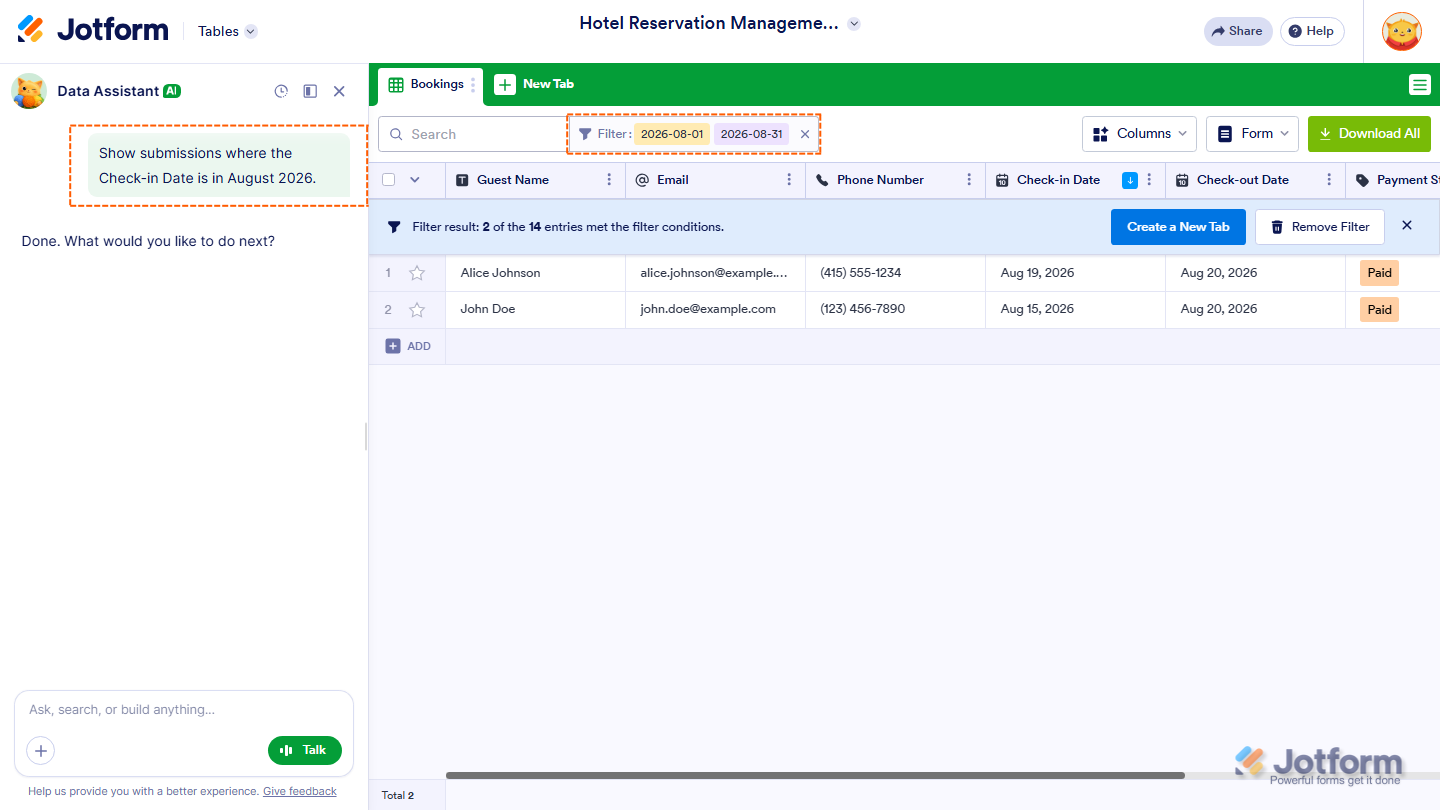Image resolution: width=1440 pixels, height=810 pixels.
Task: Click the Data Assistant cat avatar
Action: coord(29,91)
